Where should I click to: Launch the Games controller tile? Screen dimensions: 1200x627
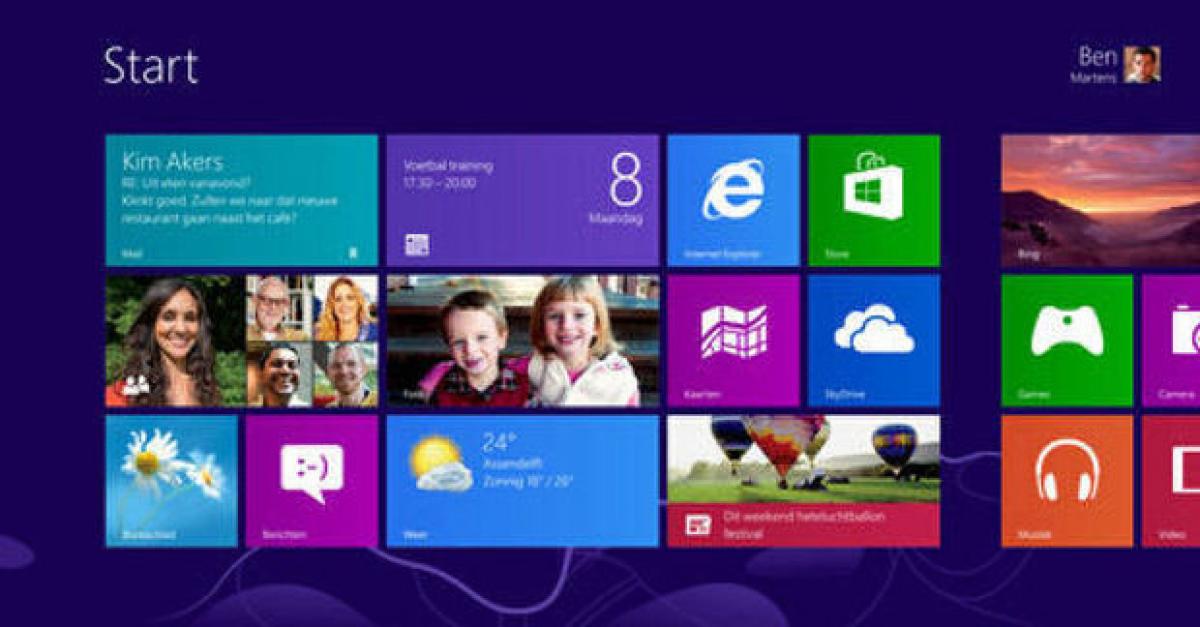(x=1067, y=341)
